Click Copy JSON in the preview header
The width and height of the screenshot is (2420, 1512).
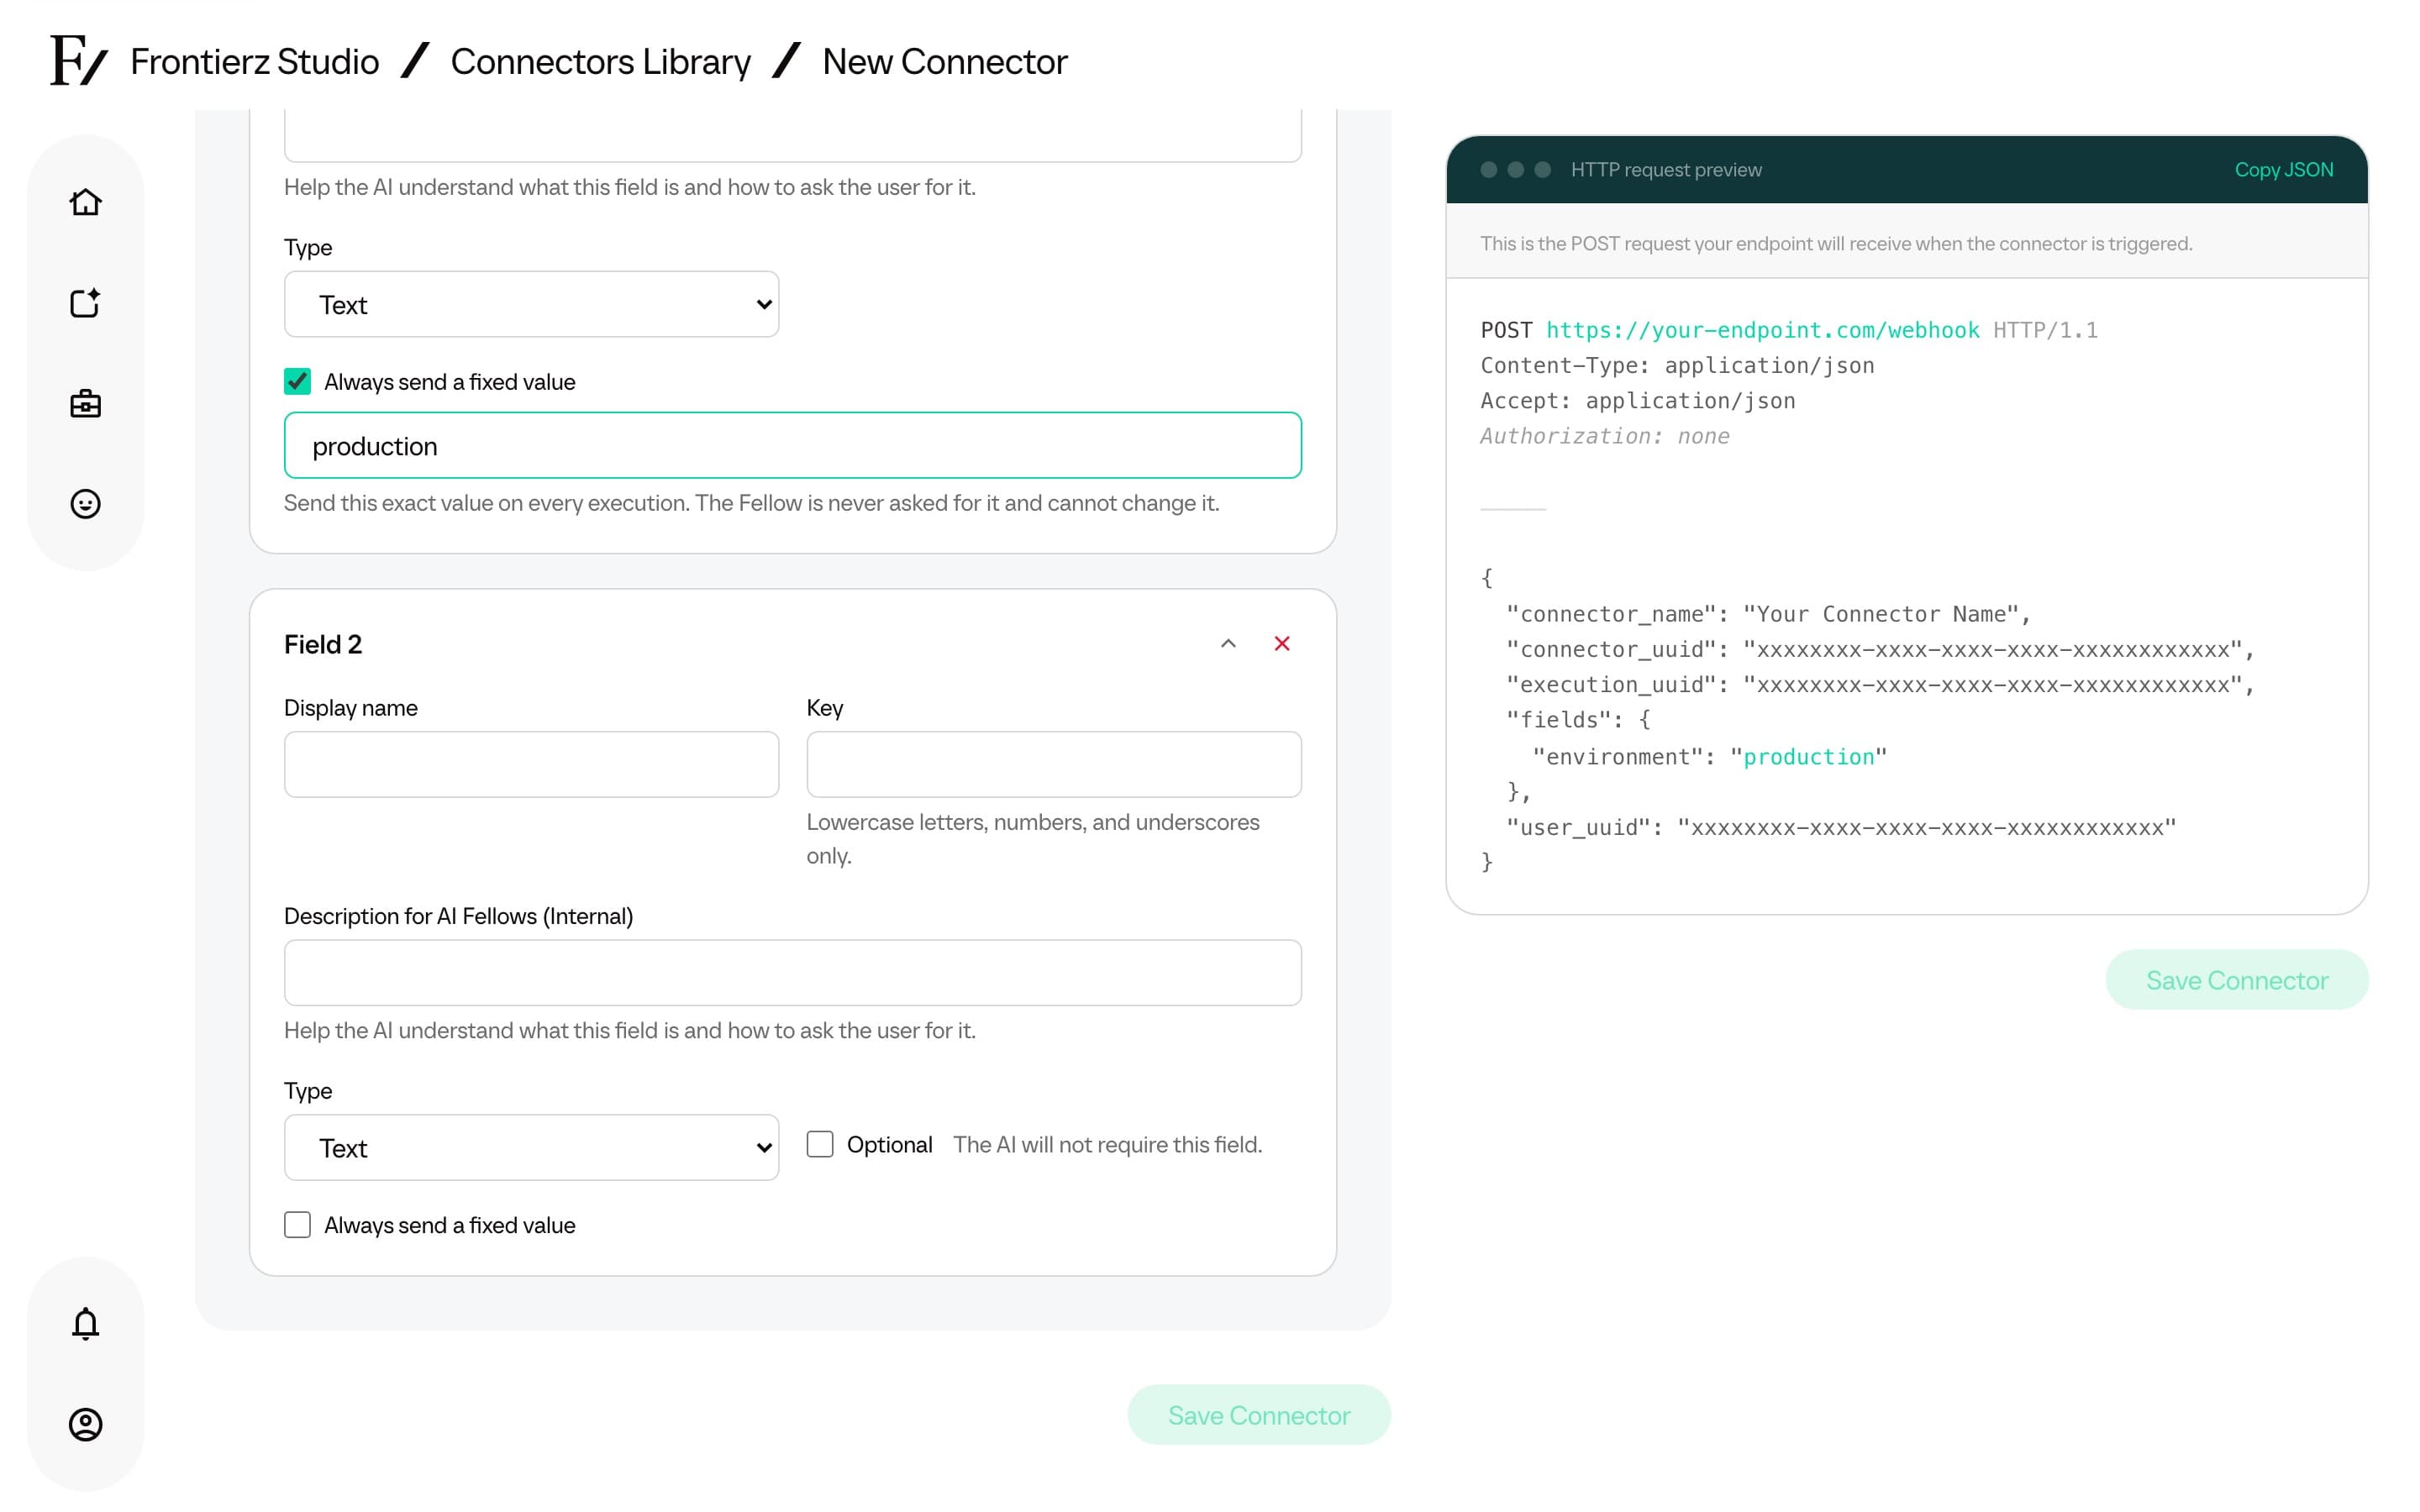pyautogui.click(x=2284, y=170)
